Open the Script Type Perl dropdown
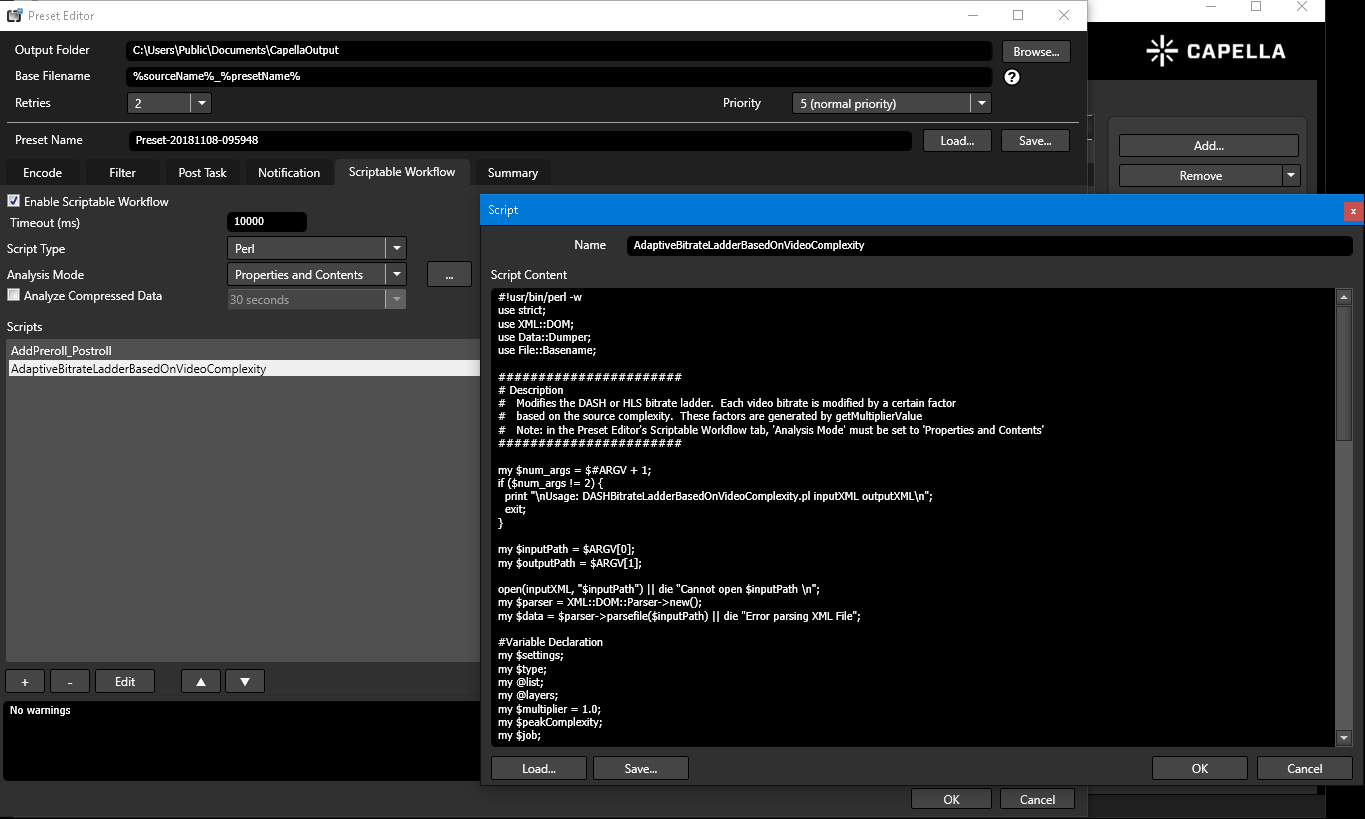1365x819 pixels. [397, 249]
